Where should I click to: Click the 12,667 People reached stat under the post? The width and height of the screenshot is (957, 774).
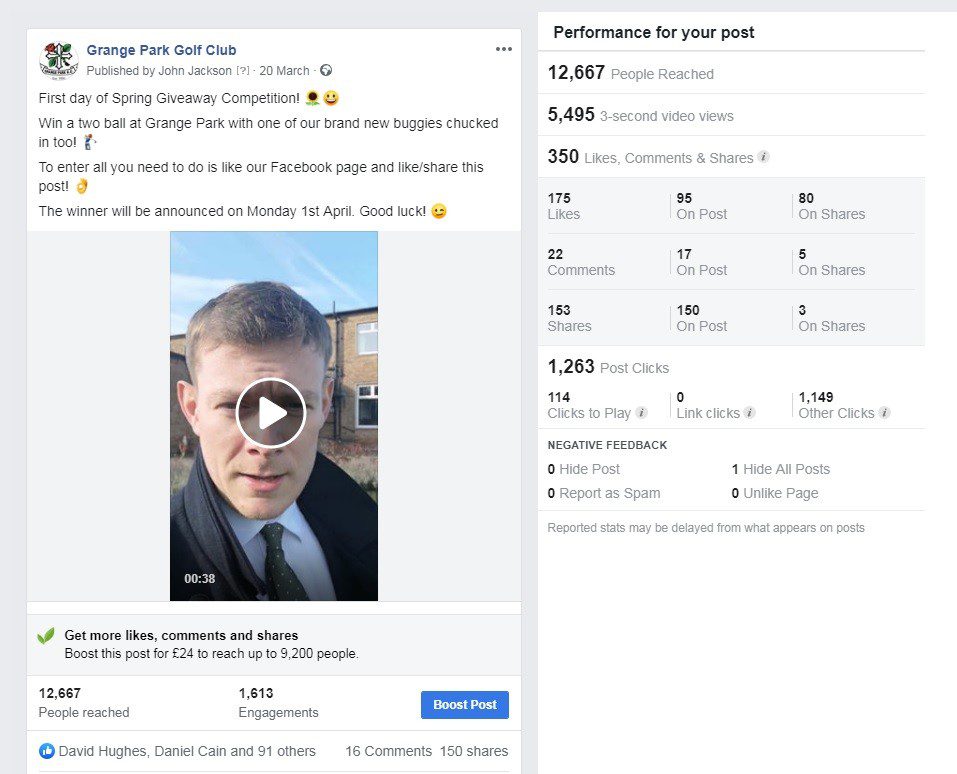(84, 703)
